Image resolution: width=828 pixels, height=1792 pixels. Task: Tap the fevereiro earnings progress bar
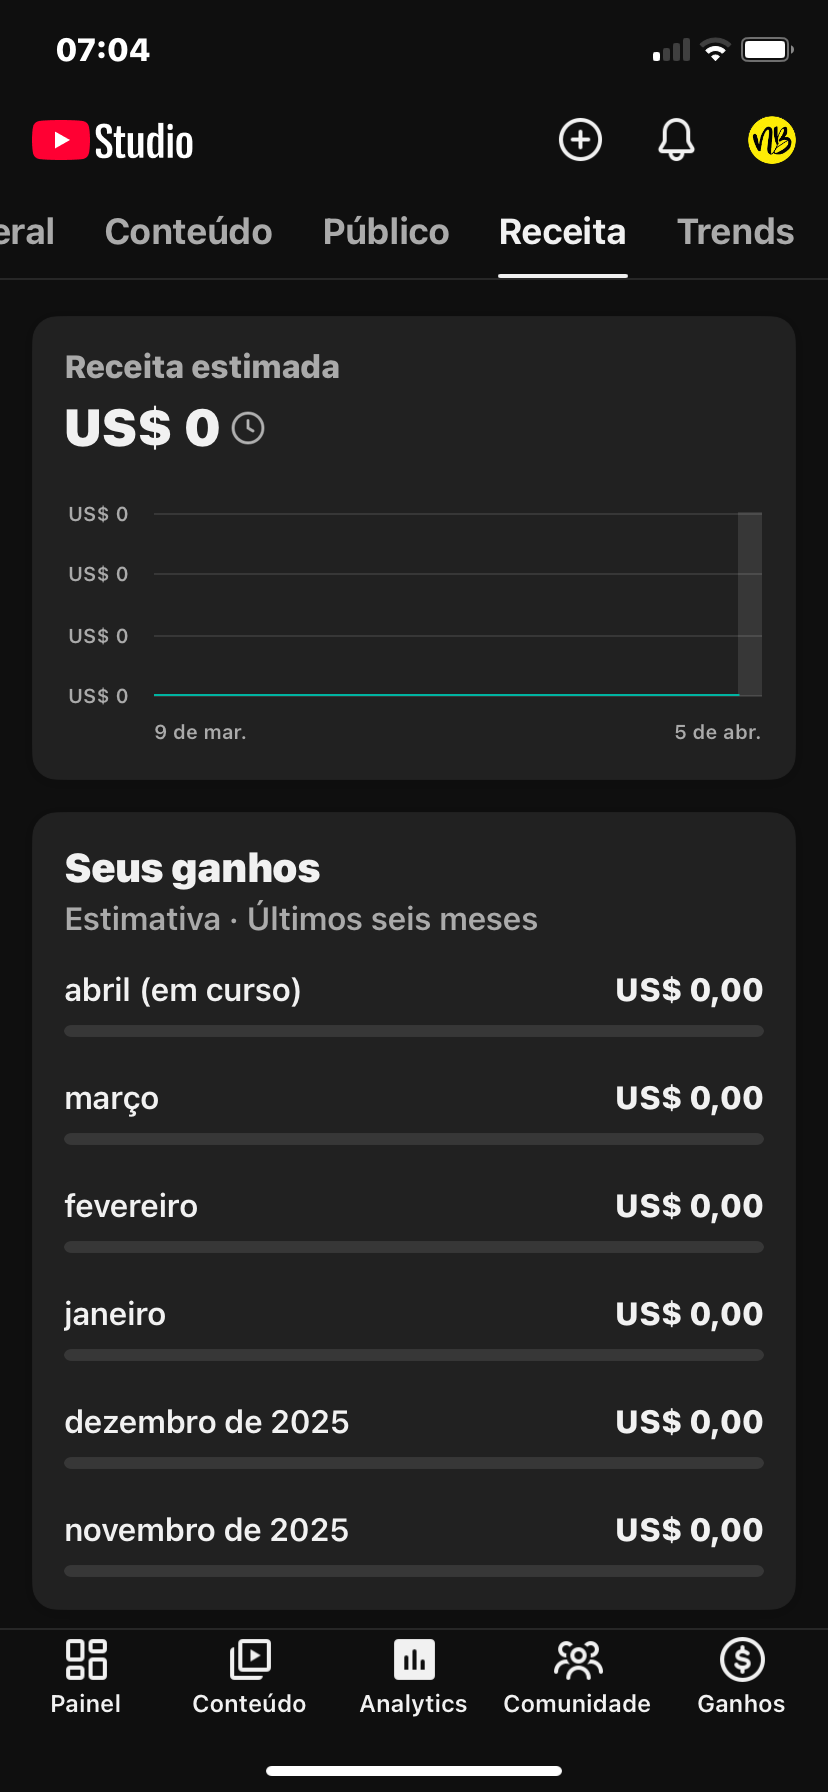pos(413,1247)
